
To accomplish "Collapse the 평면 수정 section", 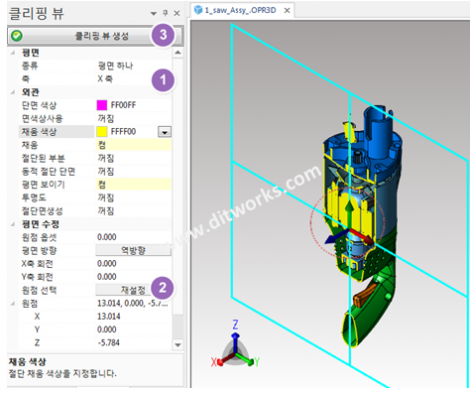I will (x=13, y=224).
